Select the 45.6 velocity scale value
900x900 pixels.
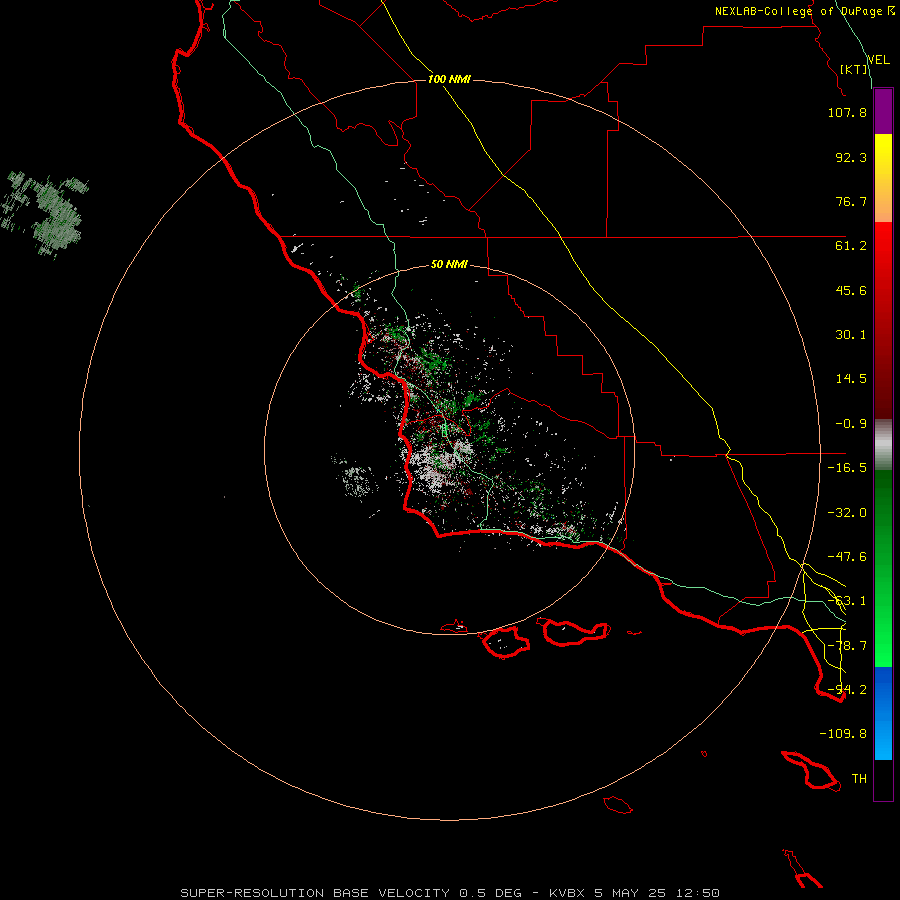point(851,290)
